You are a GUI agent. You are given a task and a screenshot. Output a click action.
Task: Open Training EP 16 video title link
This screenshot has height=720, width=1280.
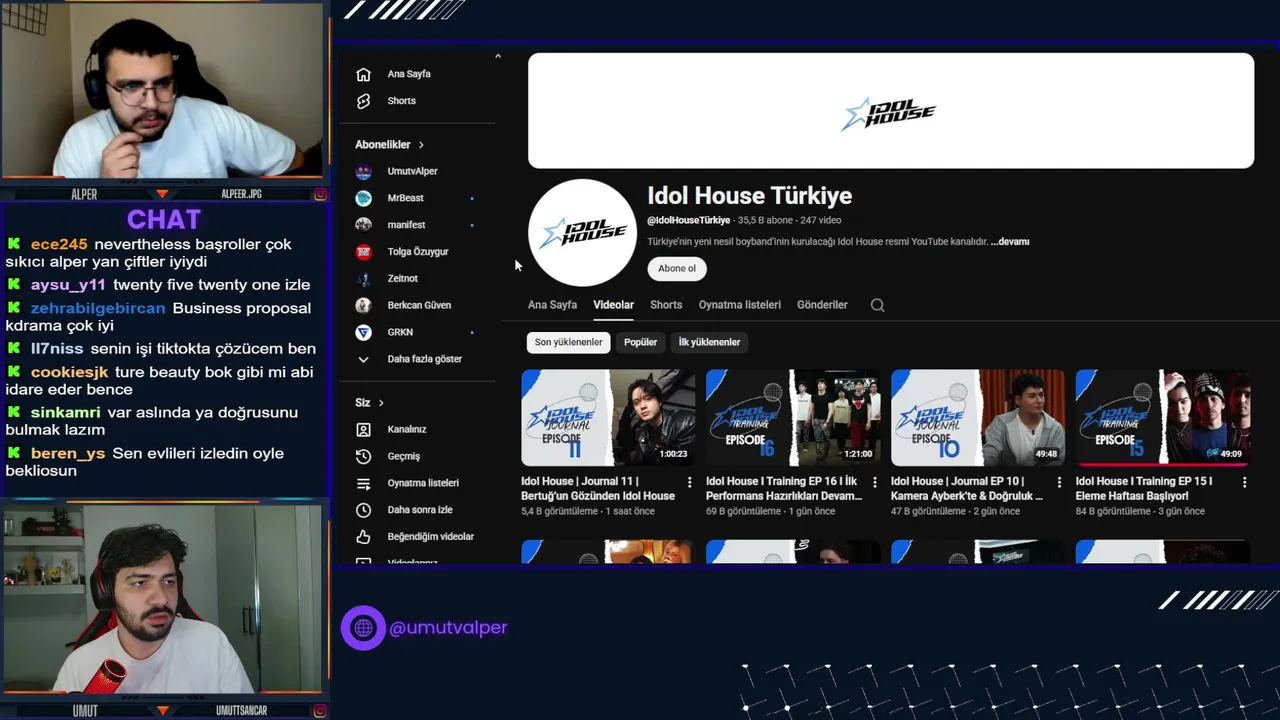tap(784, 488)
